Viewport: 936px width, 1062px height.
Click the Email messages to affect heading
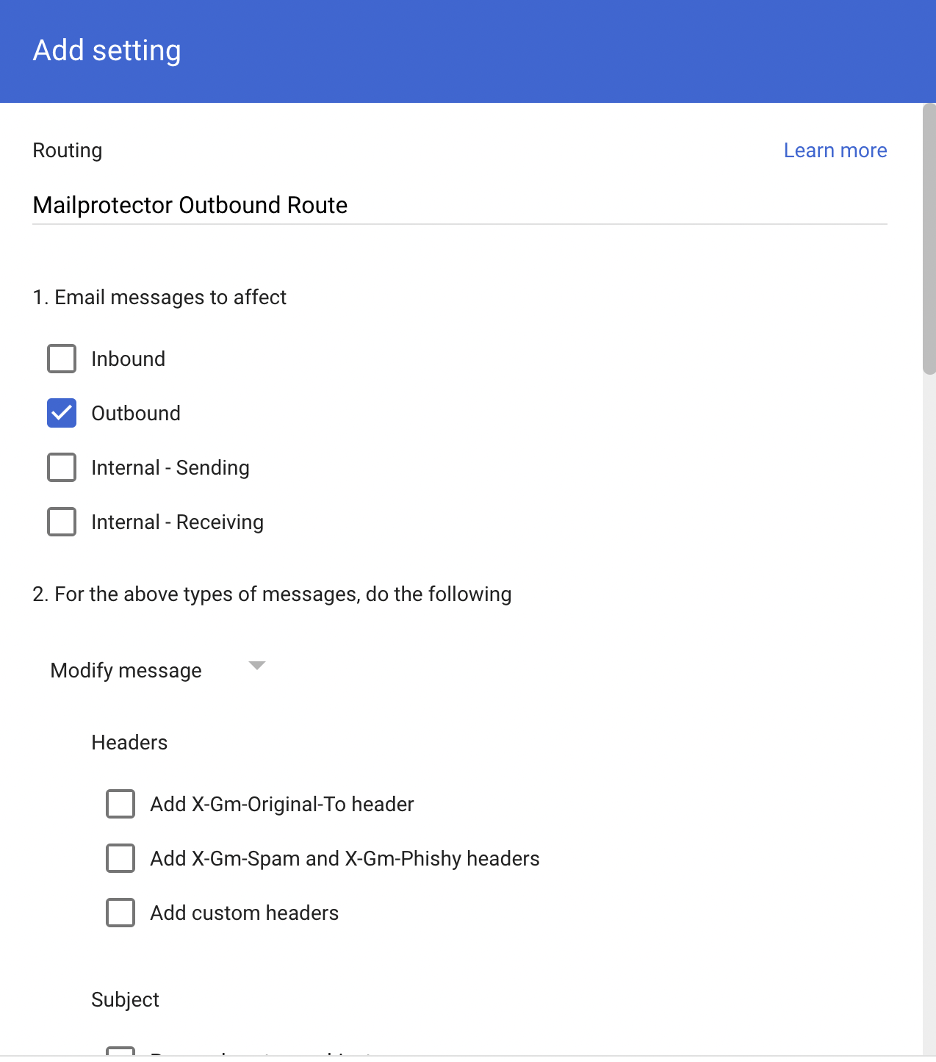click(160, 297)
